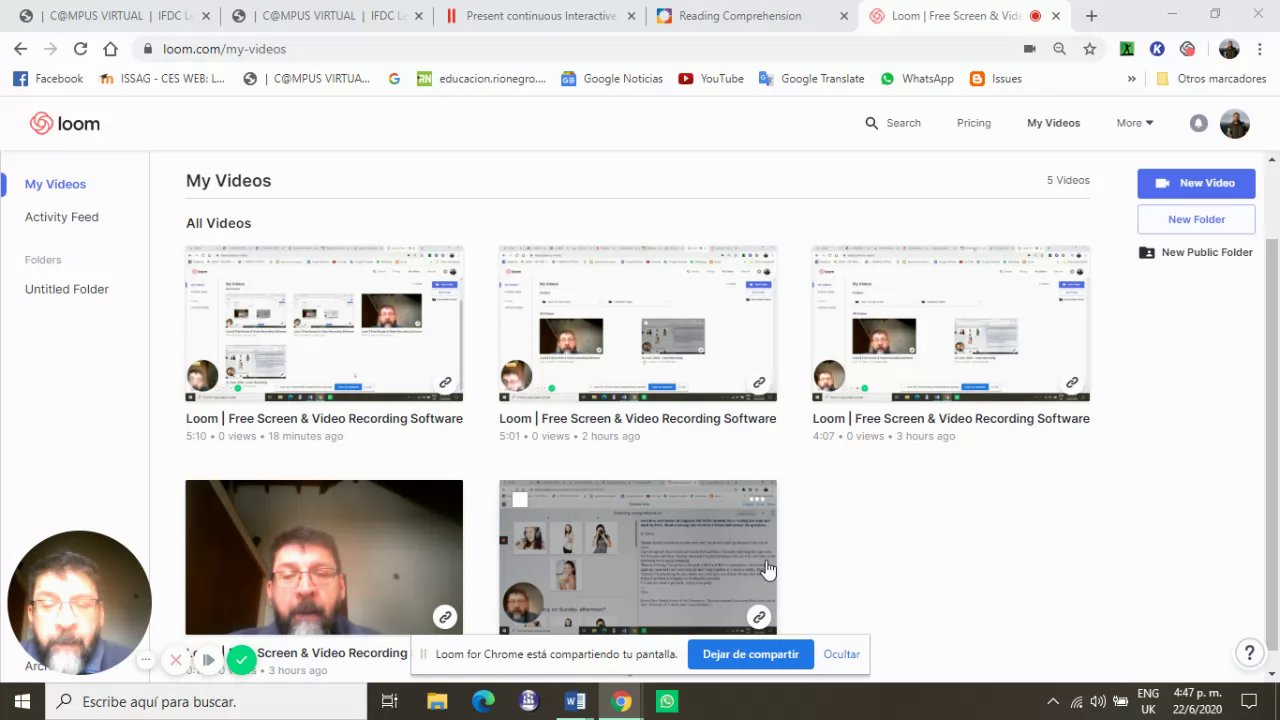This screenshot has height=720, width=1280.
Task: Click Search in the Loom header
Action: [892, 123]
